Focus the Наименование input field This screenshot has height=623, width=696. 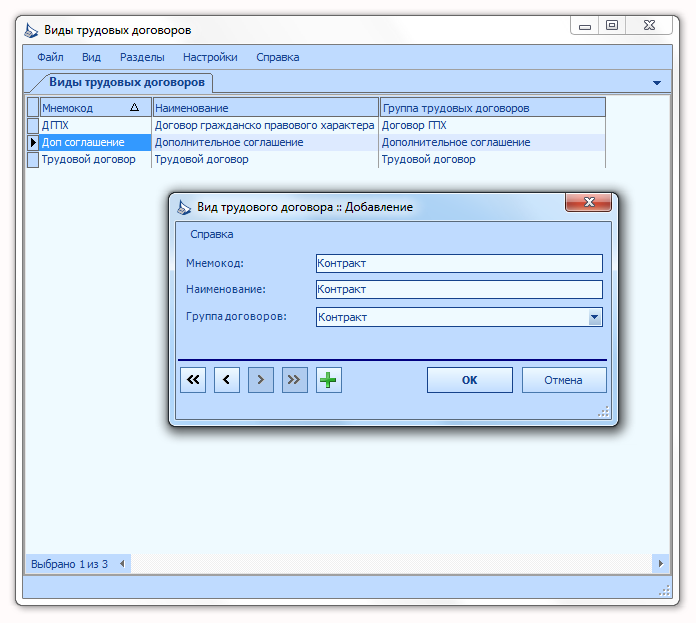click(x=459, y=289)
